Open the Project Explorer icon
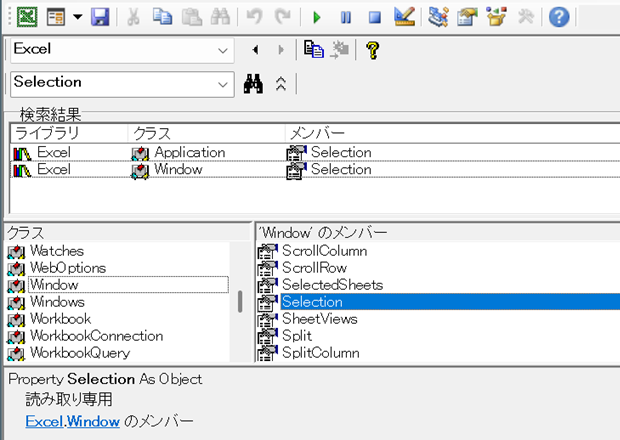Image resolution: width=620 pixels, height=440 pixels. coord(438,17)
